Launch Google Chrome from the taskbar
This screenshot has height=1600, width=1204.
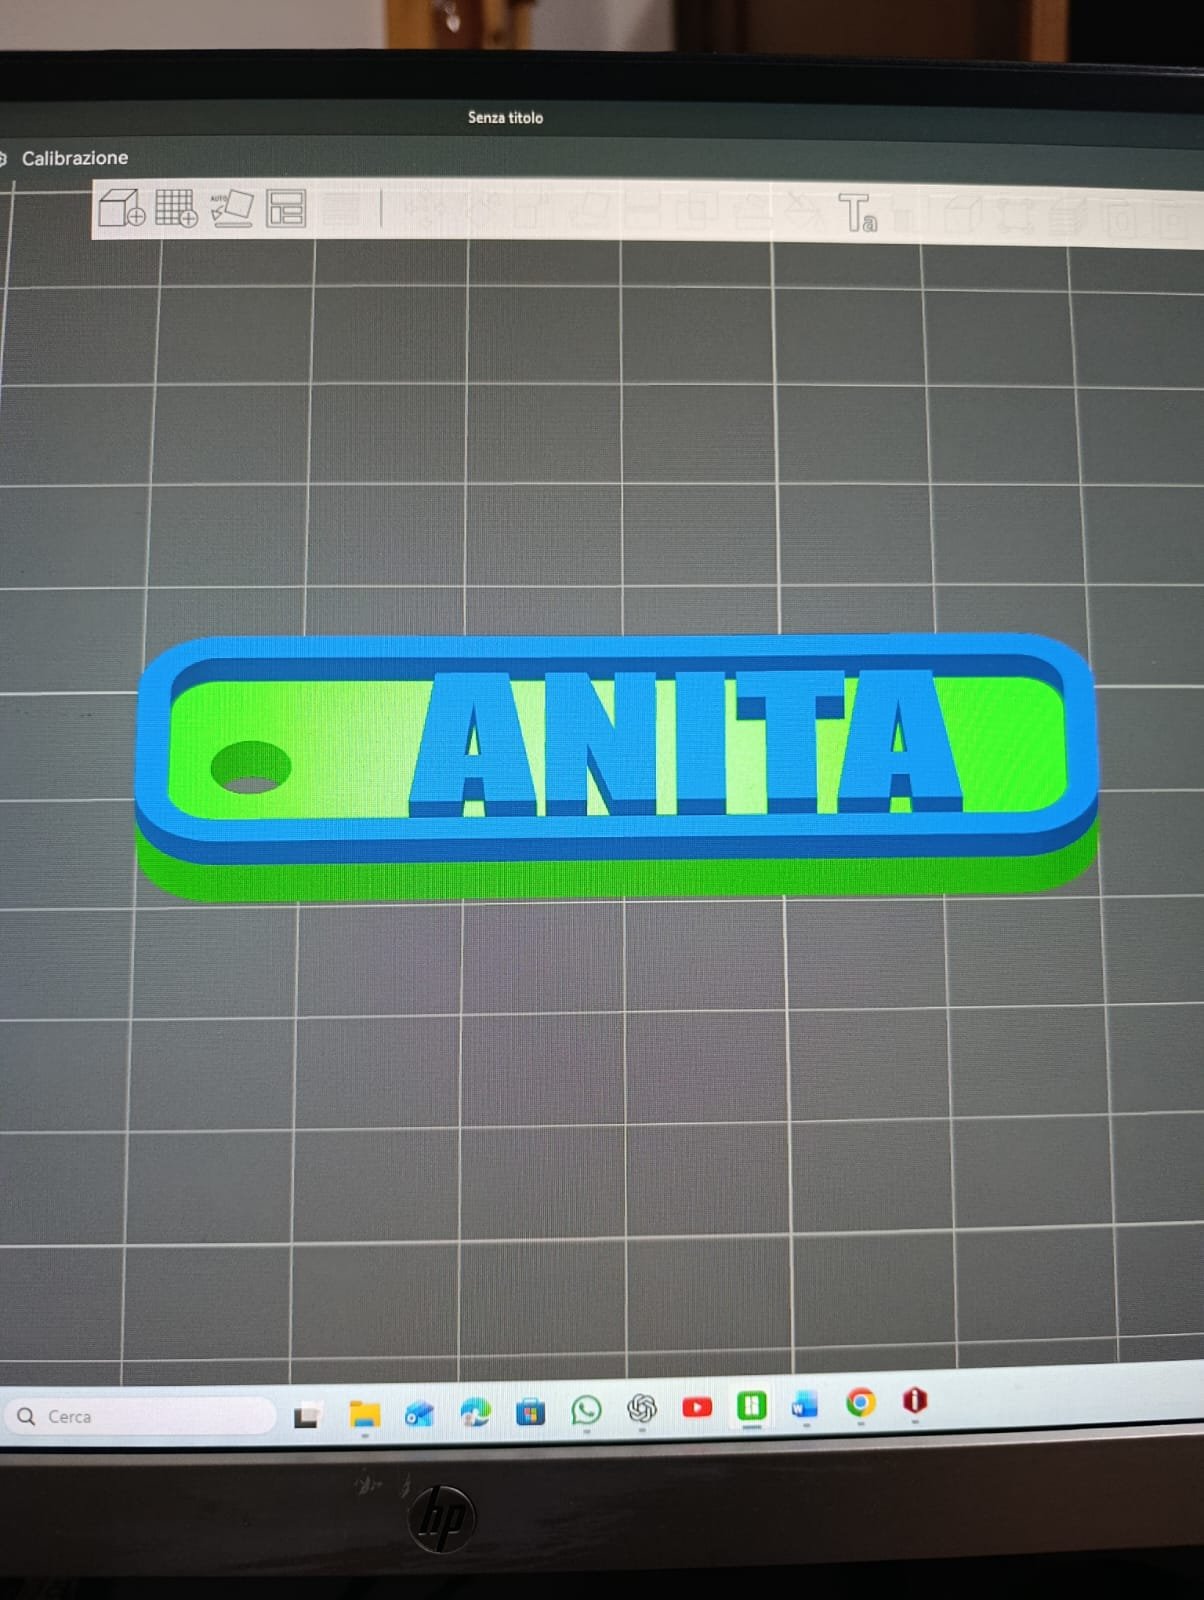point(860,1403)
